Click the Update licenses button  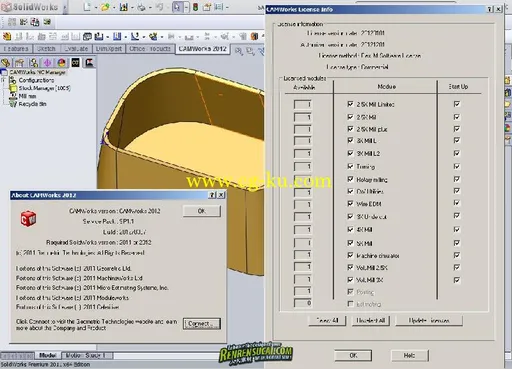coord(429,320)
